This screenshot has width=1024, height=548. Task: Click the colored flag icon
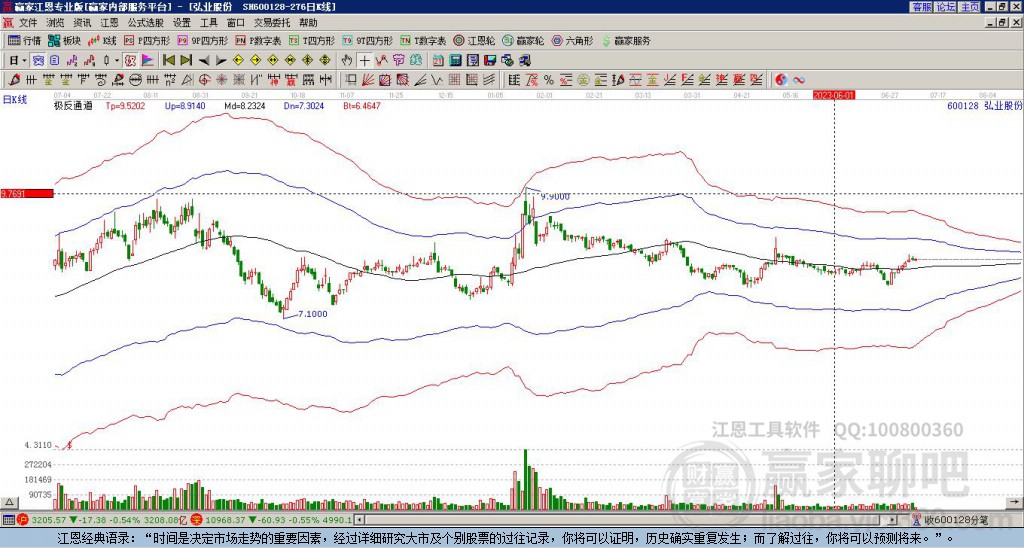148,61
